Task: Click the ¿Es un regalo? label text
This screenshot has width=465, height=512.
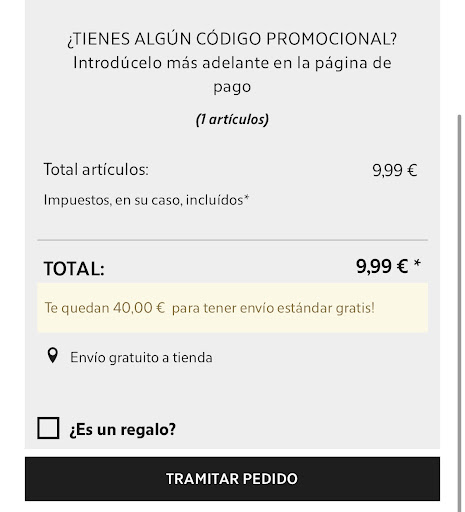Action: [x=122, y=429]
